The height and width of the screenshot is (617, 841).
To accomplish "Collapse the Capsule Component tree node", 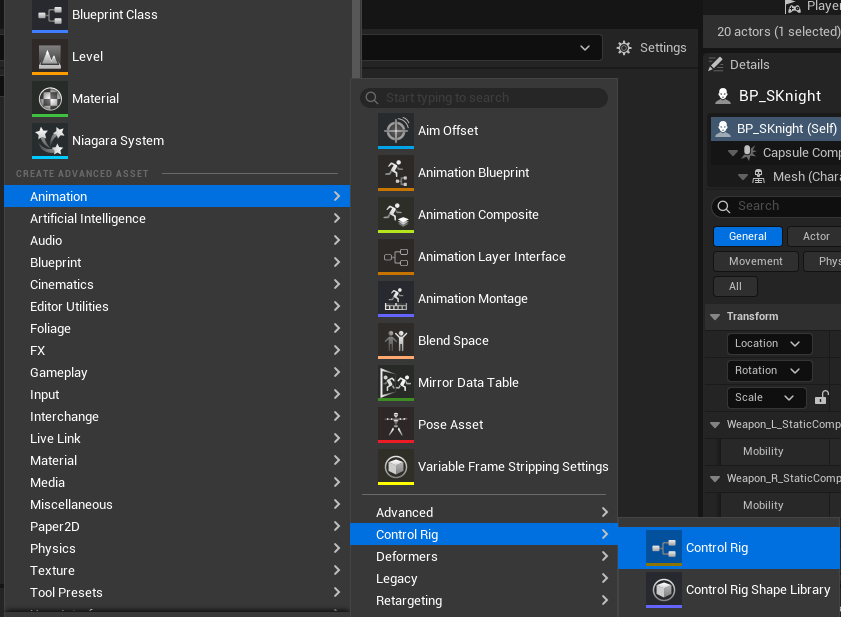I will [733, 153].
